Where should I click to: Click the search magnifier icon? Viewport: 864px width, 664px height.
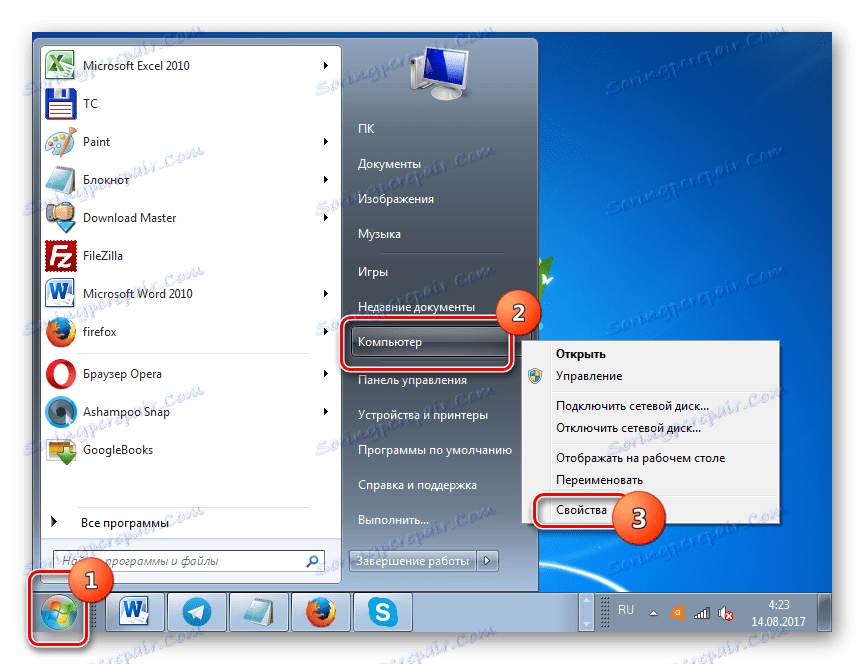(x=312, y=561)
